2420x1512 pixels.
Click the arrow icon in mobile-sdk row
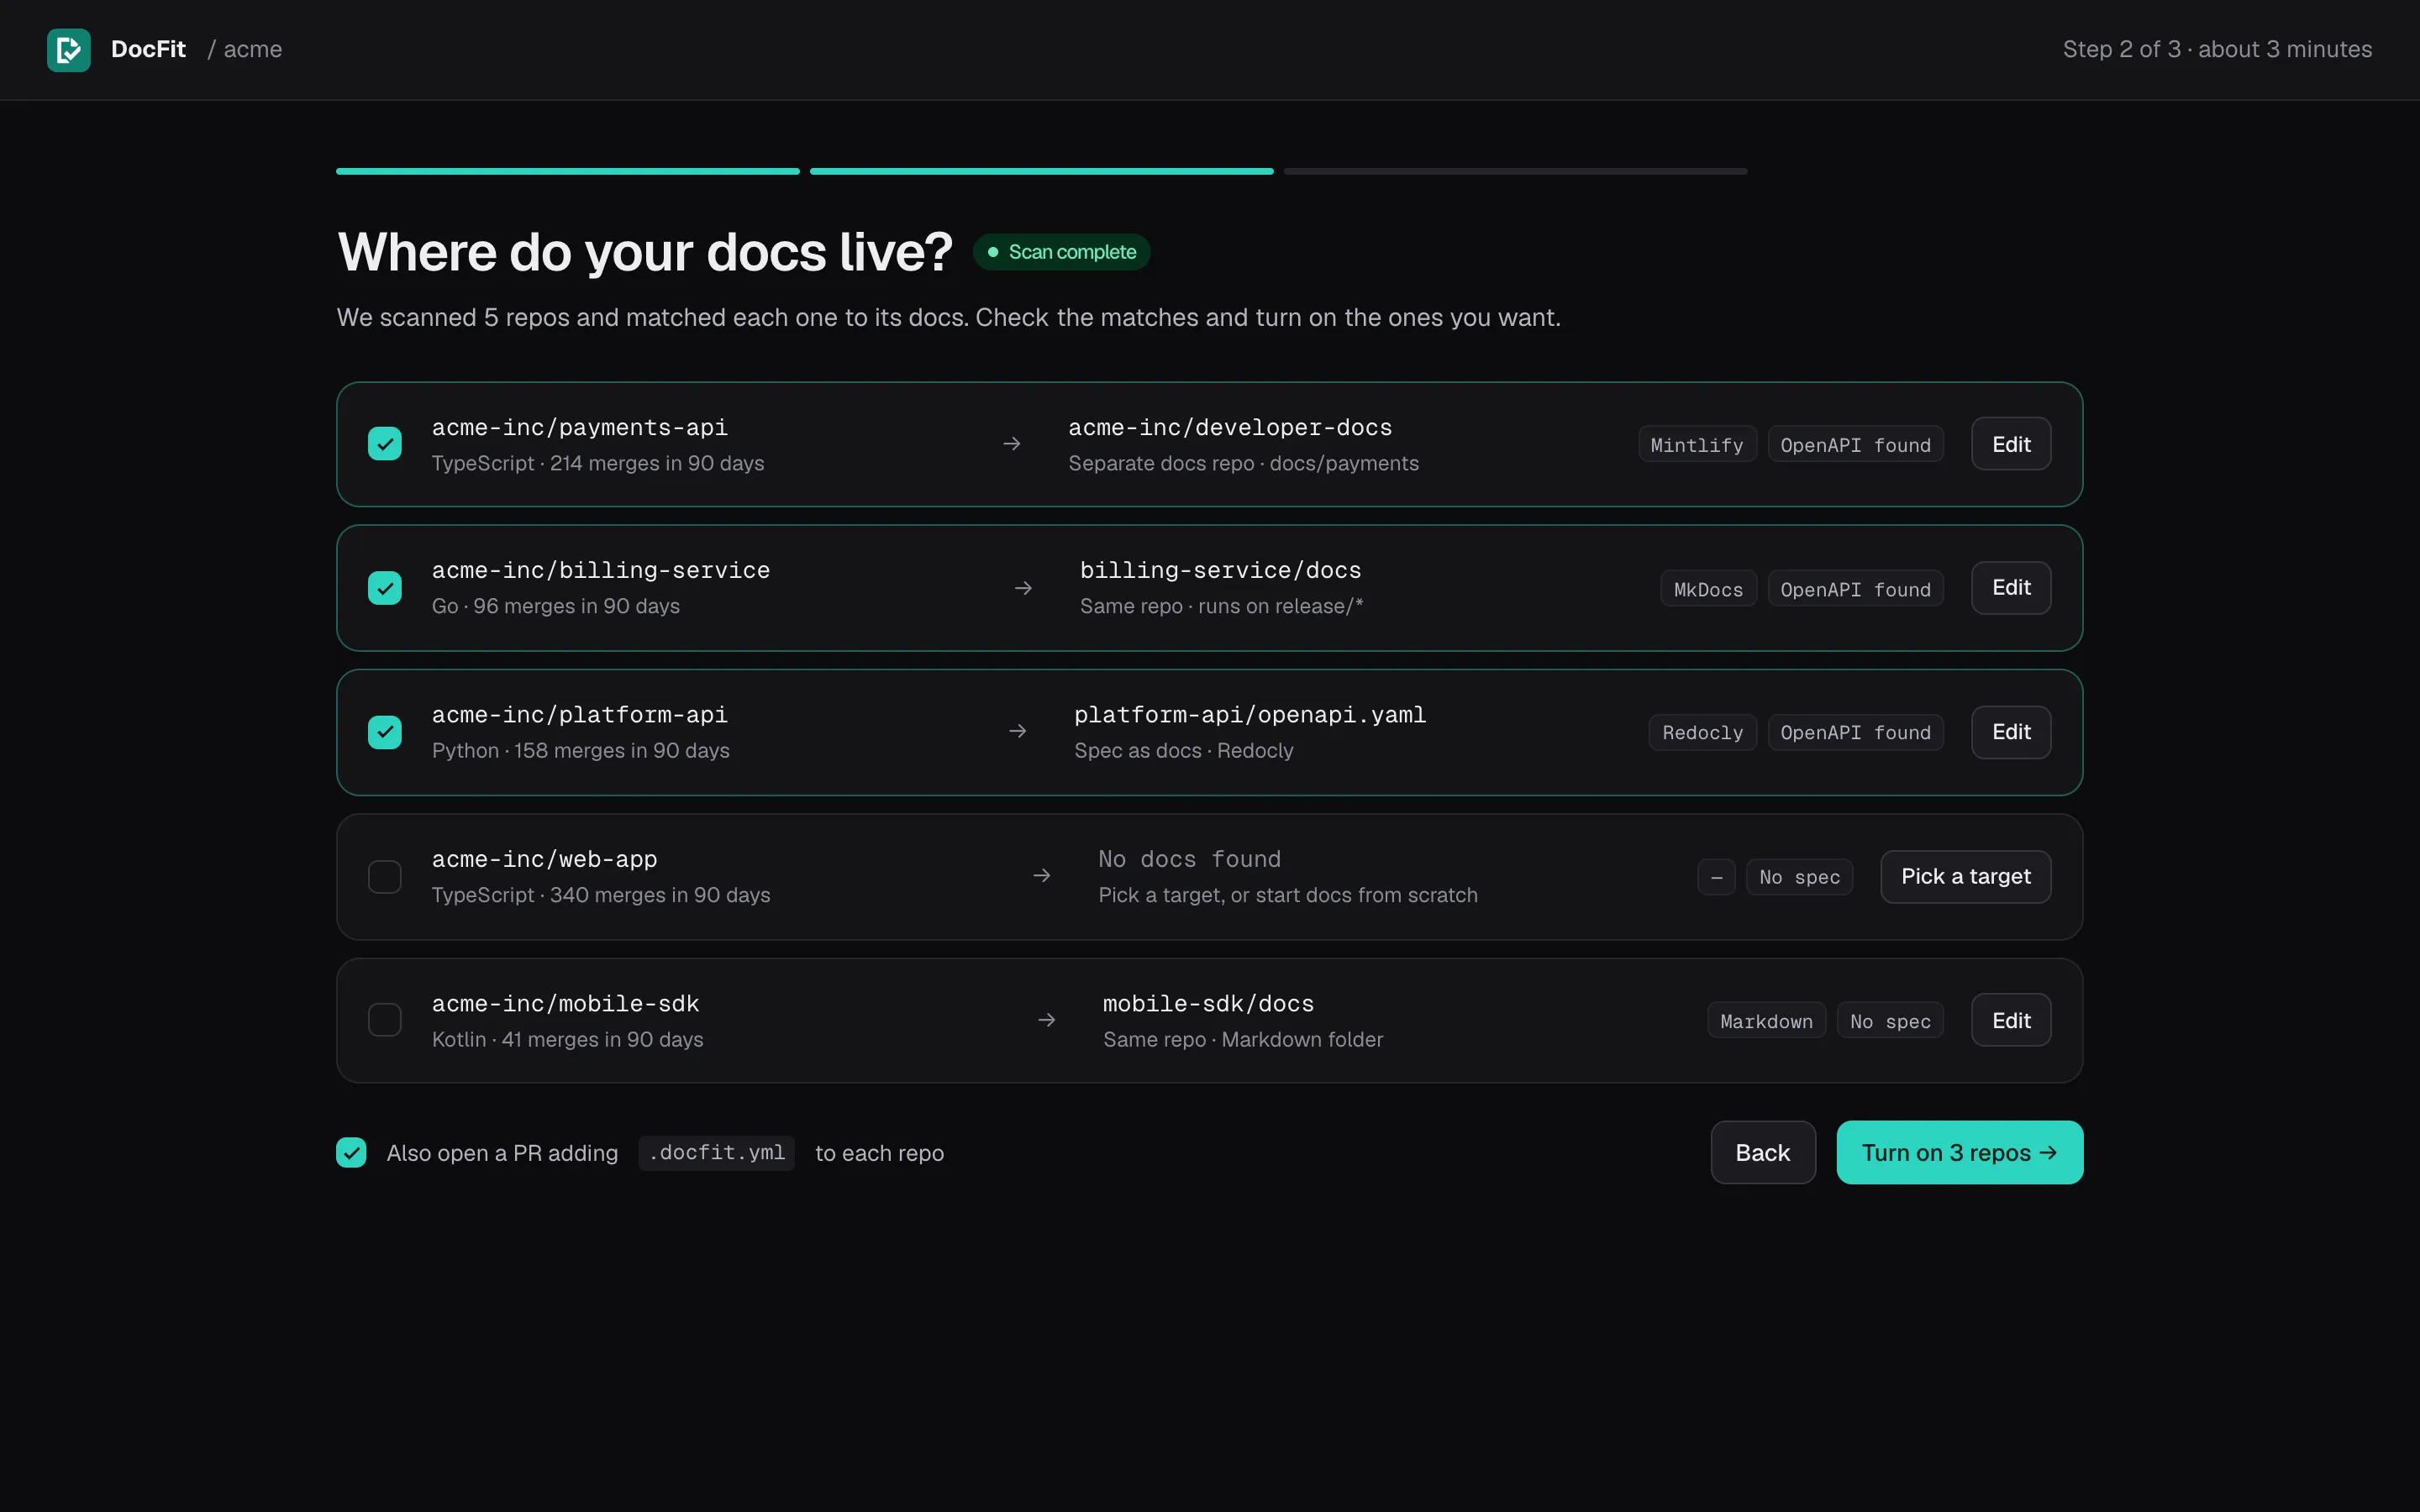1047,1020
